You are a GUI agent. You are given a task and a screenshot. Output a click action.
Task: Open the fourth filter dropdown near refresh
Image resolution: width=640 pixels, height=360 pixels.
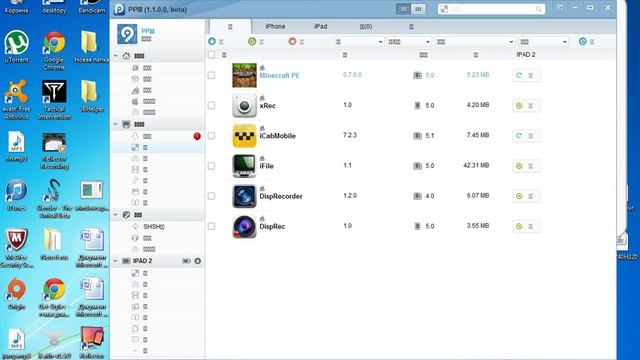pyautogui.click(x=543, y=42)
